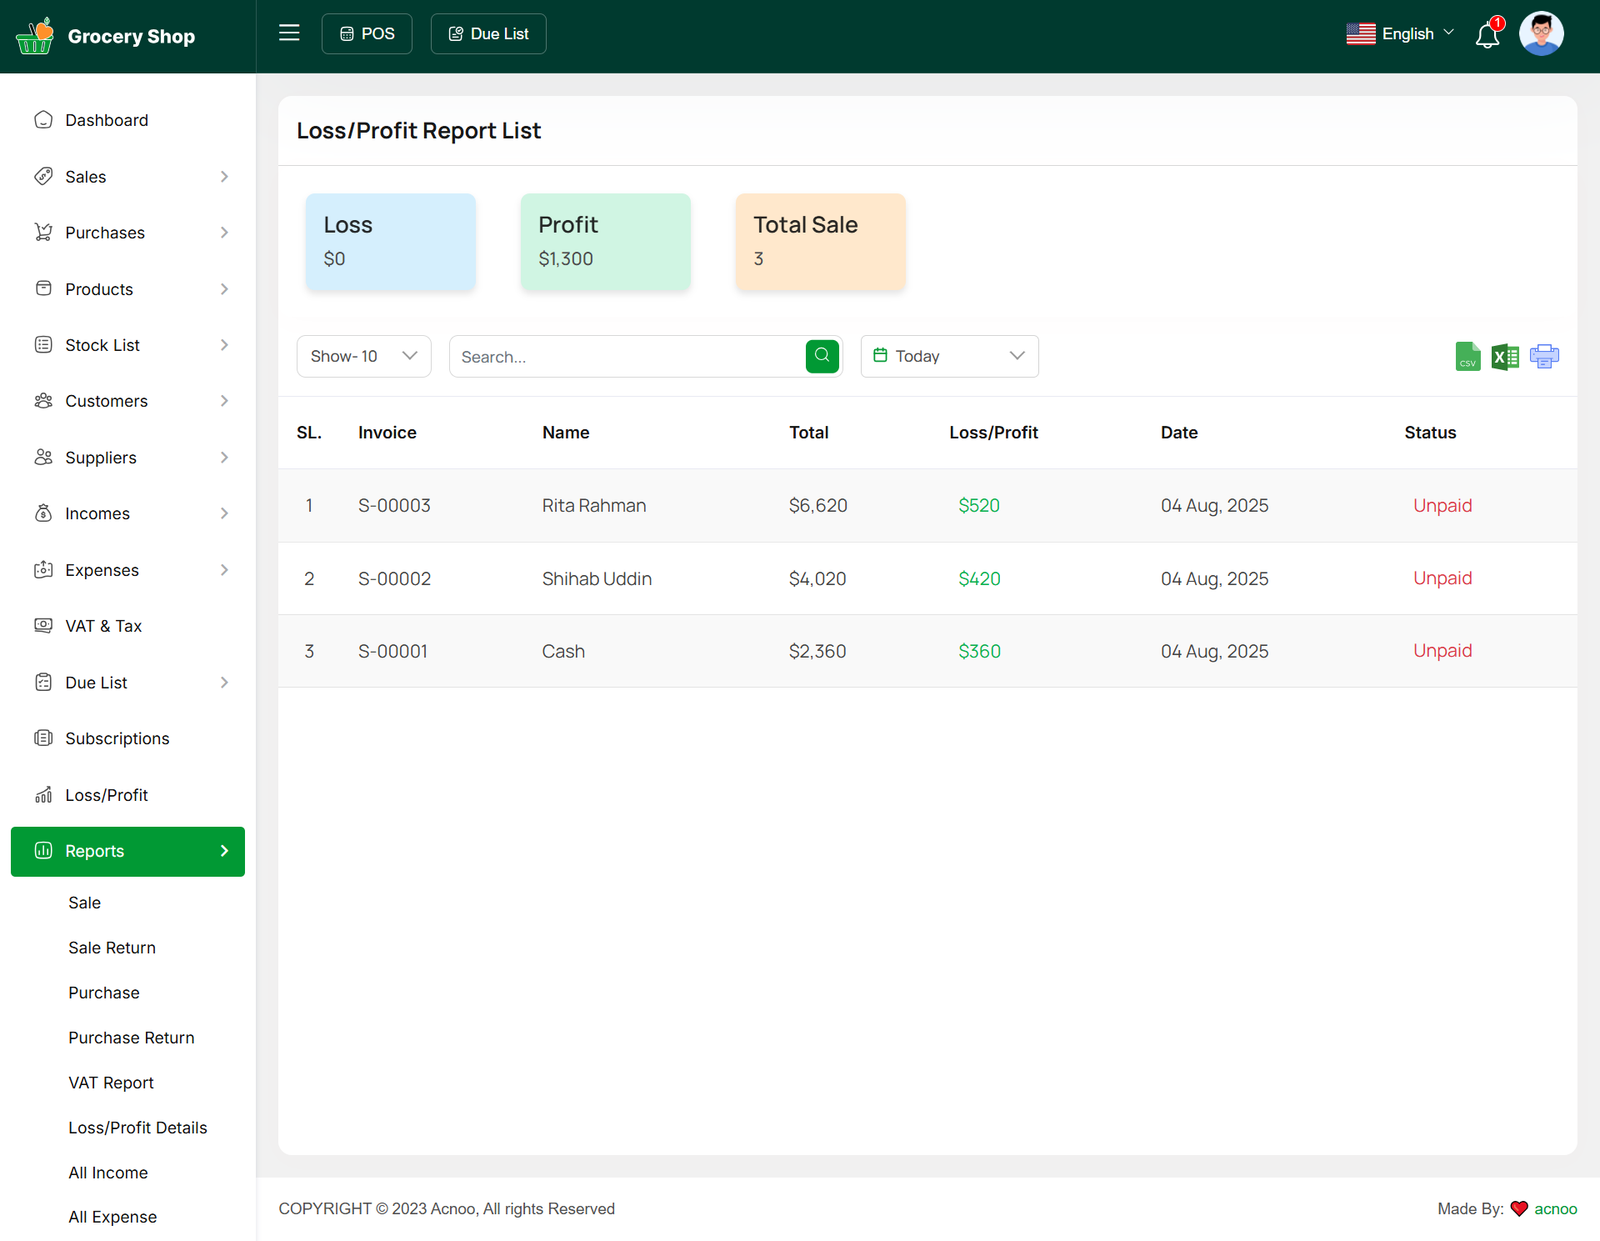Change language from English dropdown
The width and height of the screenshot is (1600, 1241).
coord(1400,34)
